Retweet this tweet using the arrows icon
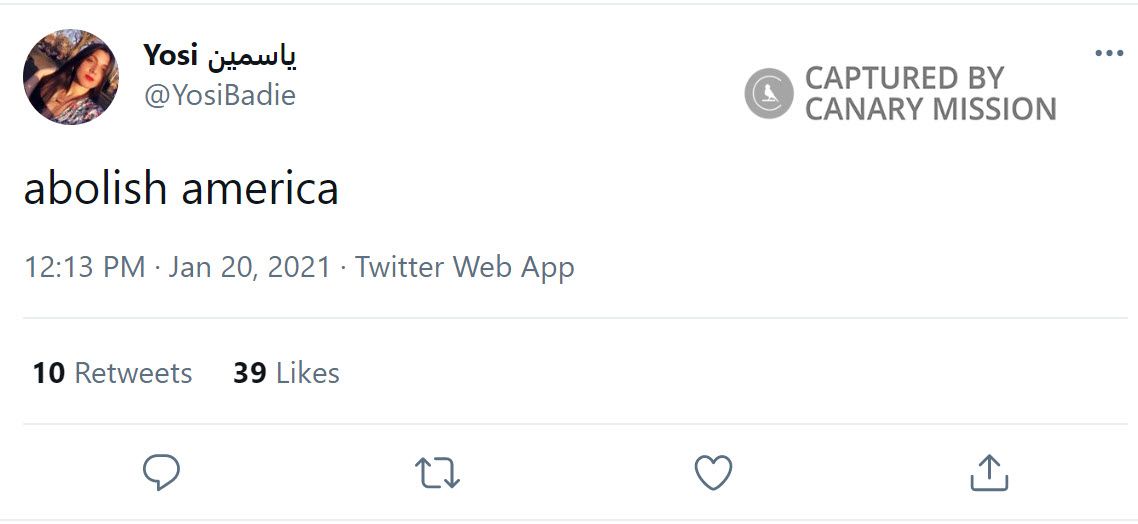1138x524 pixels. pos(437,473)
